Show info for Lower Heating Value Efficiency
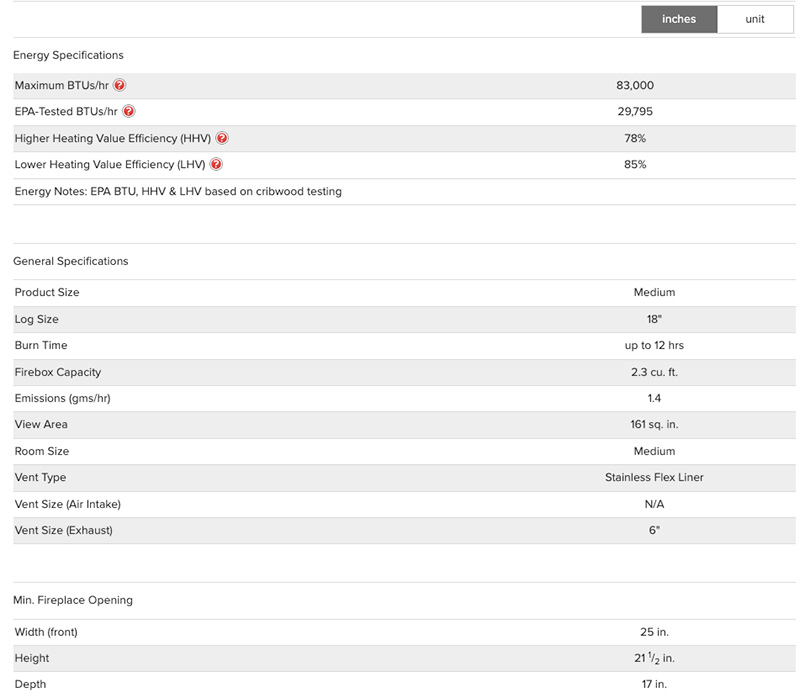The height and width of the screenshot is (698, 800). [x=216, y=164]
